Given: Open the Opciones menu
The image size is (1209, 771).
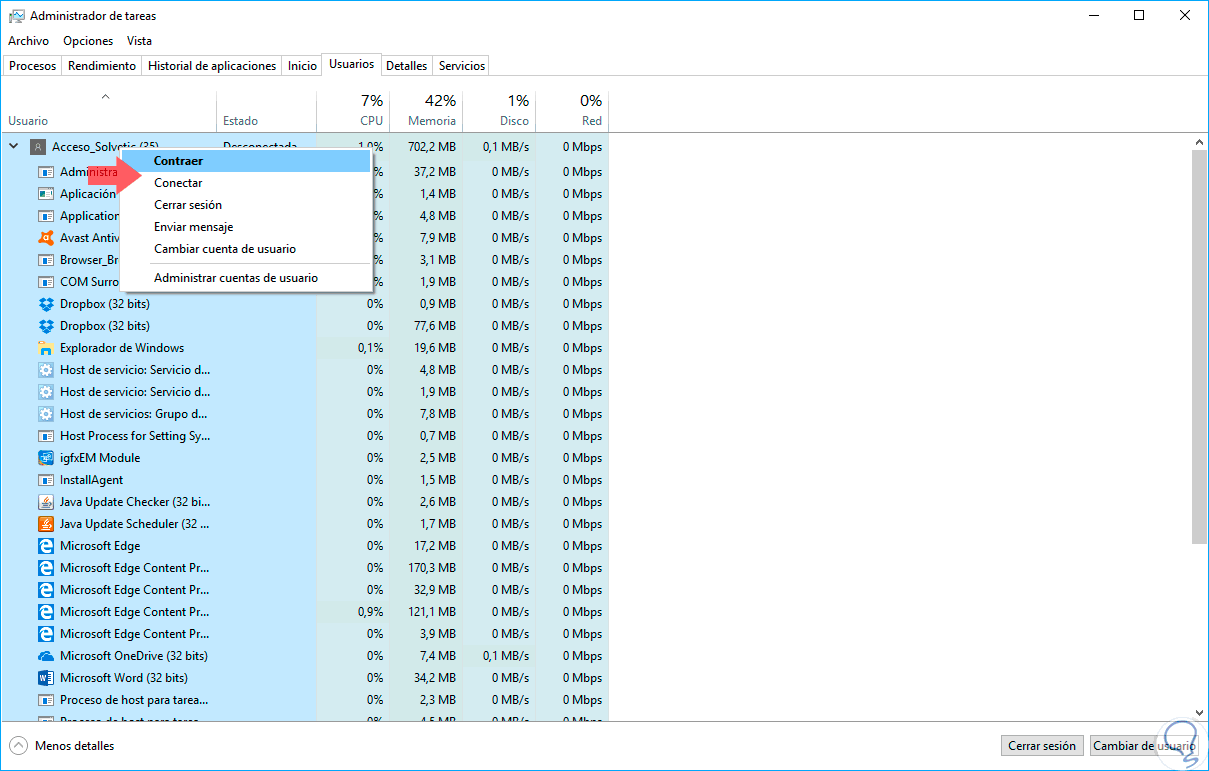Looking at the screenshot, I should (x=88, y=41).
